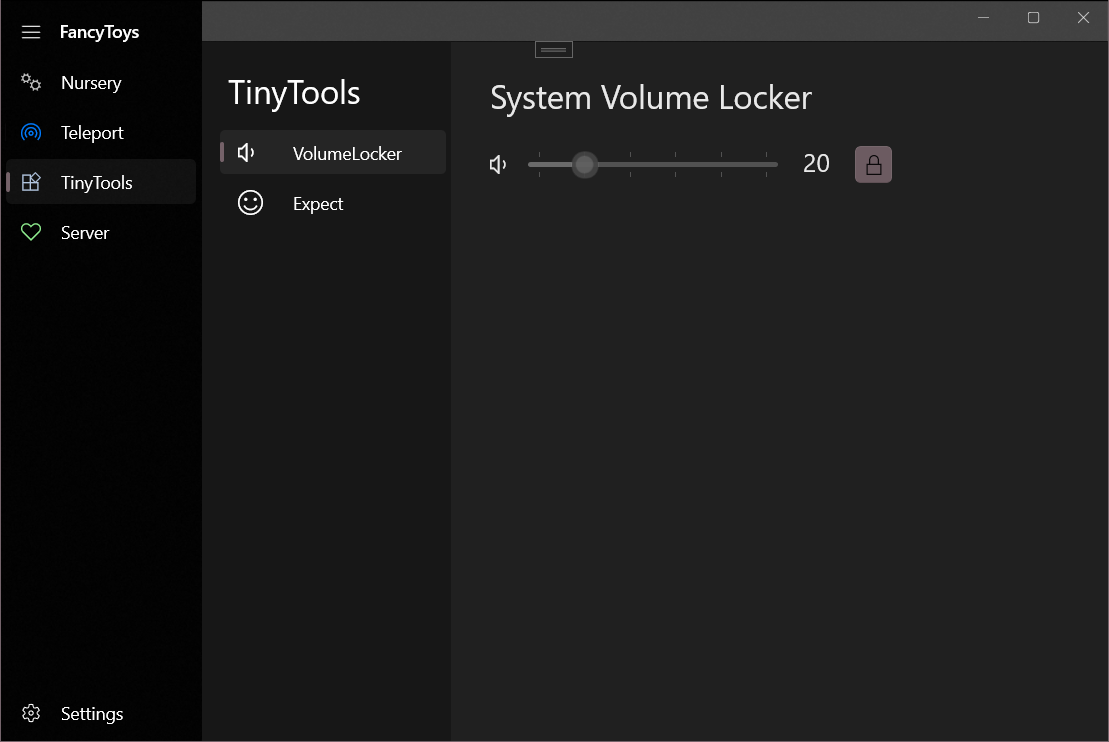The image size is (1109, 742).
Task: Click the System Volume Locker heading
Action: [650, 97]
